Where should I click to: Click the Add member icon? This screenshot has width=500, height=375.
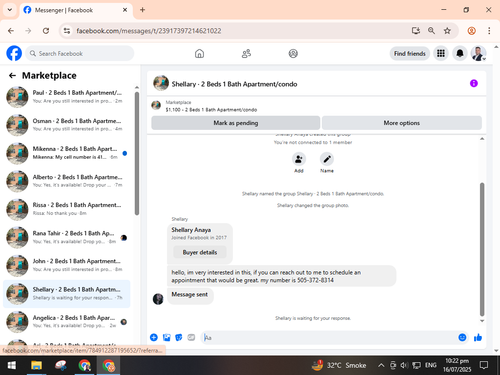click(299, 159)
